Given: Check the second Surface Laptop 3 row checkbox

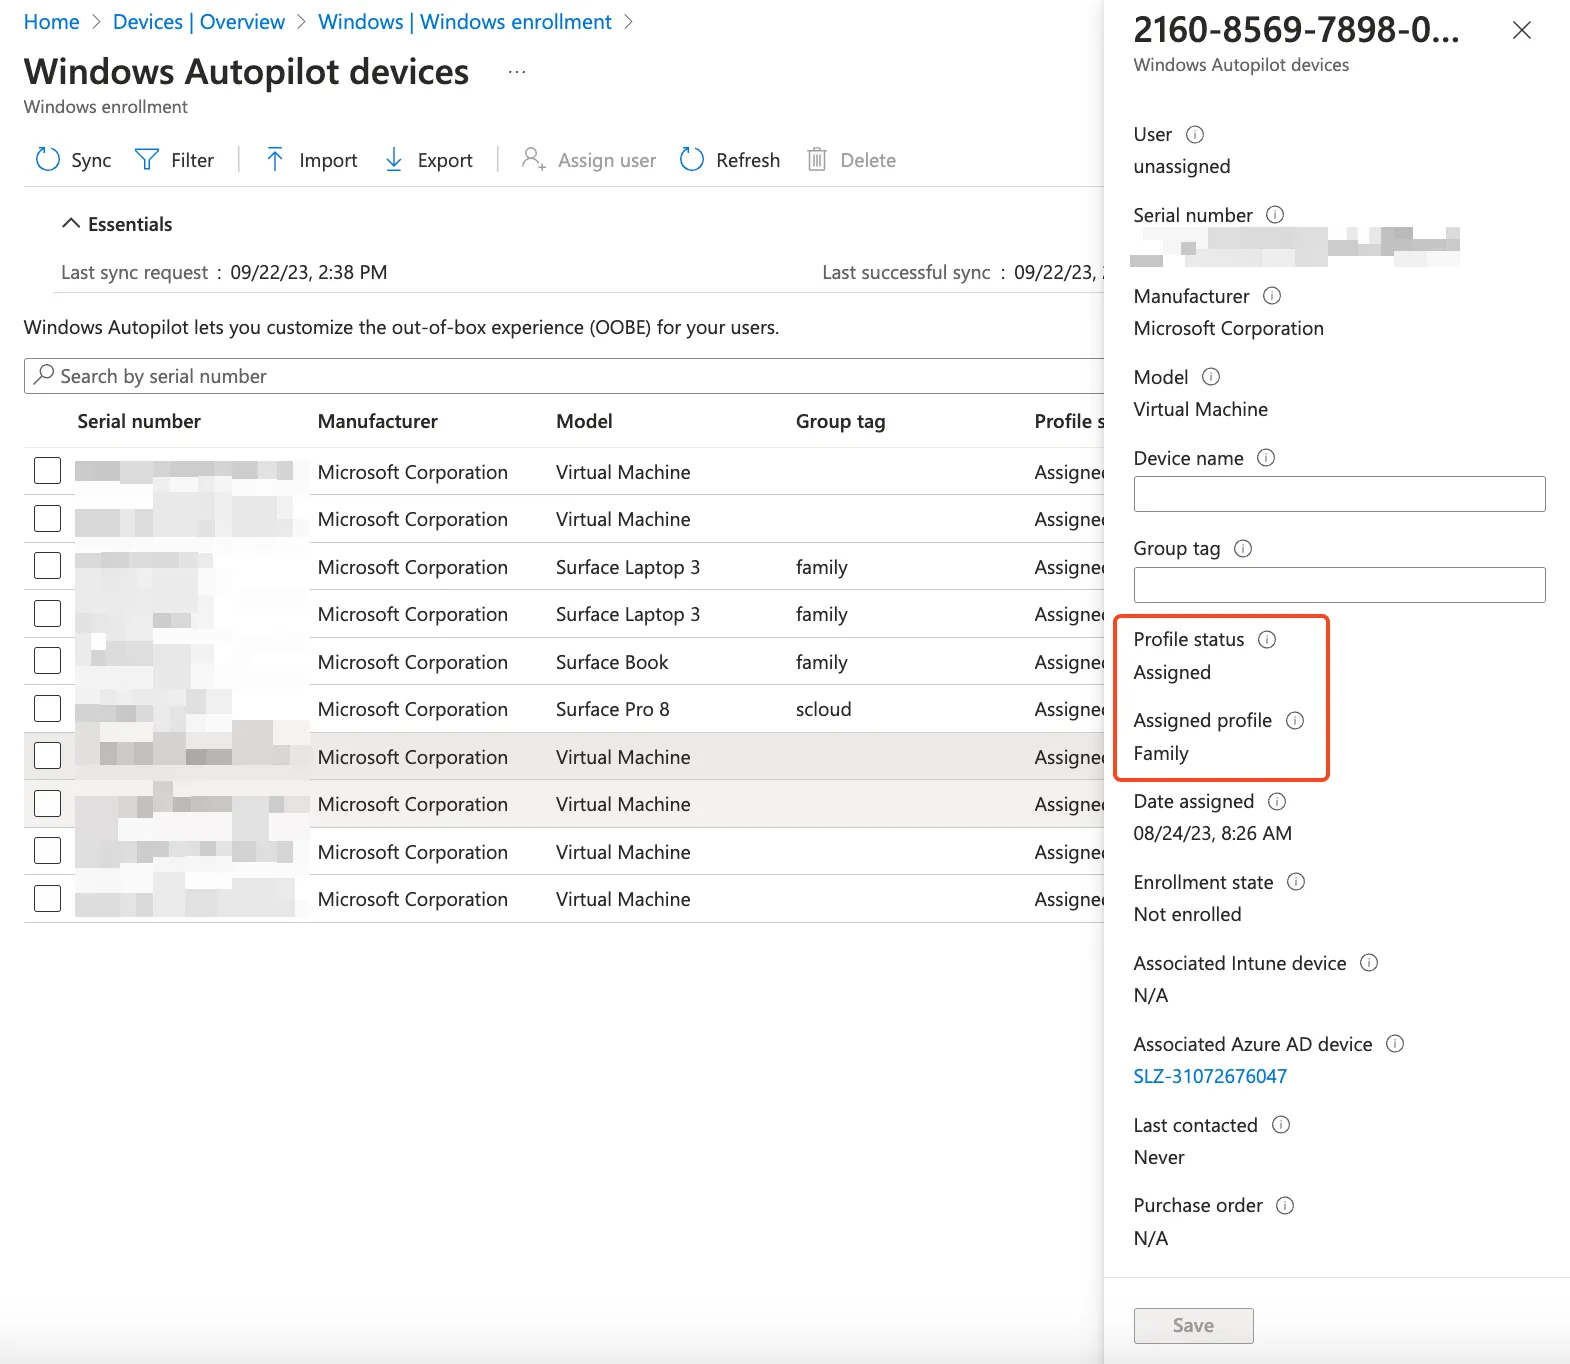Looking at the screenshot, I should click(47, 613).
